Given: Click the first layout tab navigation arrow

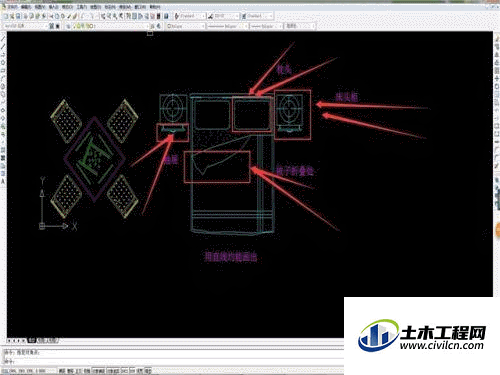Looking at the screenshot, I should click(9, 341).
